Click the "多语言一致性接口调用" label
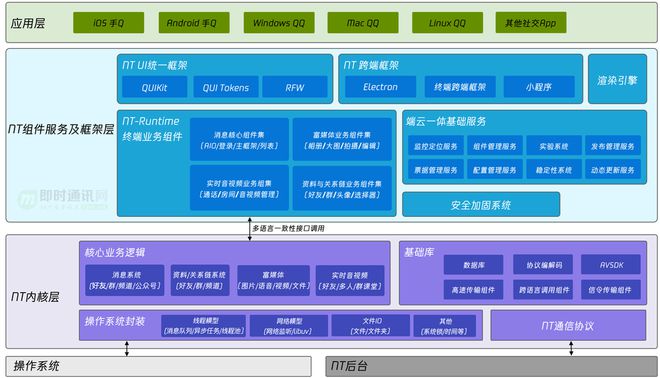Image resolution: width=660 pixels, height=378 pixels. click(x=288, y=229)
